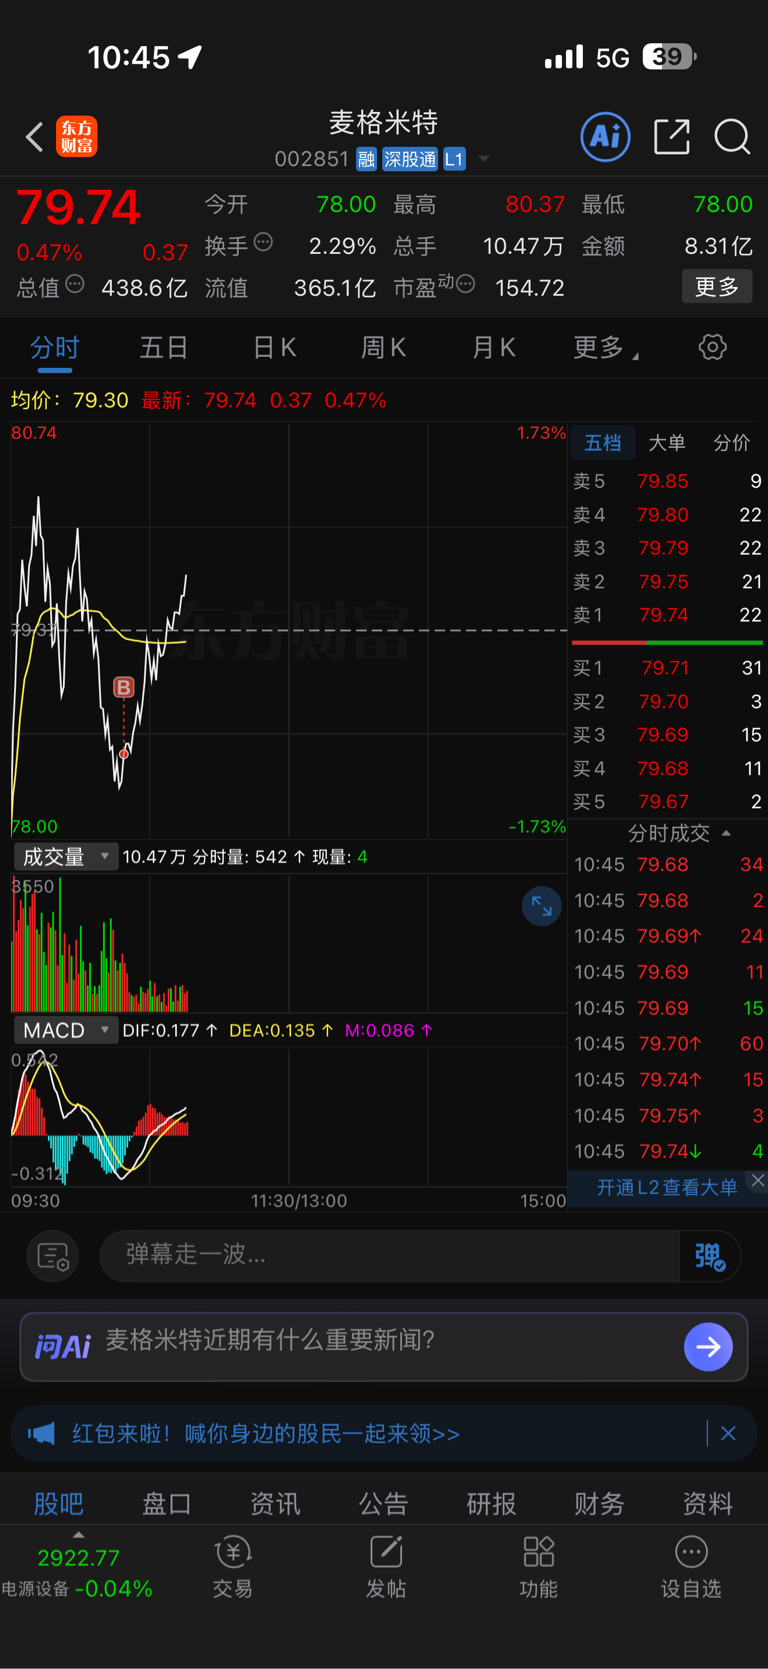Image resolution: width=768 pixels, height=1669 pixels.
Task: Tap buy level 买5 price 79.67
Action: 665,802
